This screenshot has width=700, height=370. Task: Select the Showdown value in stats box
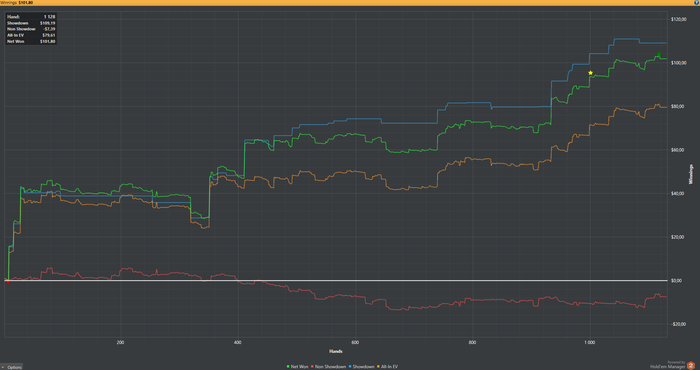click(47, 23)
